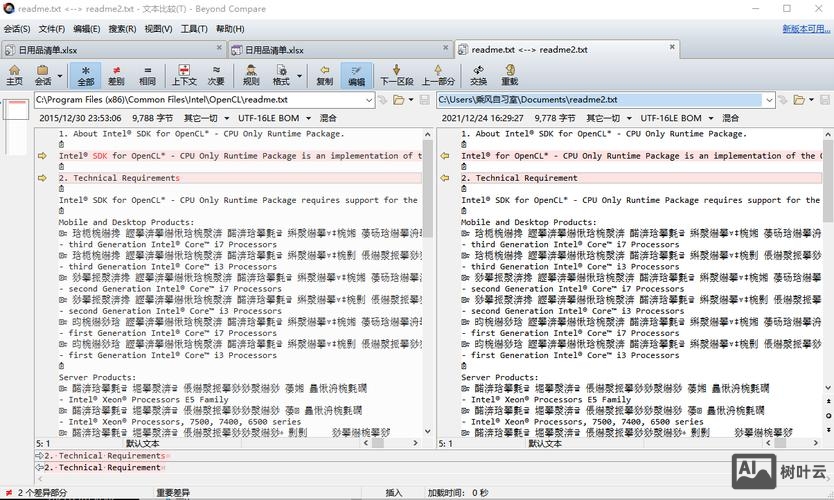The width and height of the screenshot is (834, 500).
Task: Open the 规则 rules icon
Action: (x=251, y=75)
